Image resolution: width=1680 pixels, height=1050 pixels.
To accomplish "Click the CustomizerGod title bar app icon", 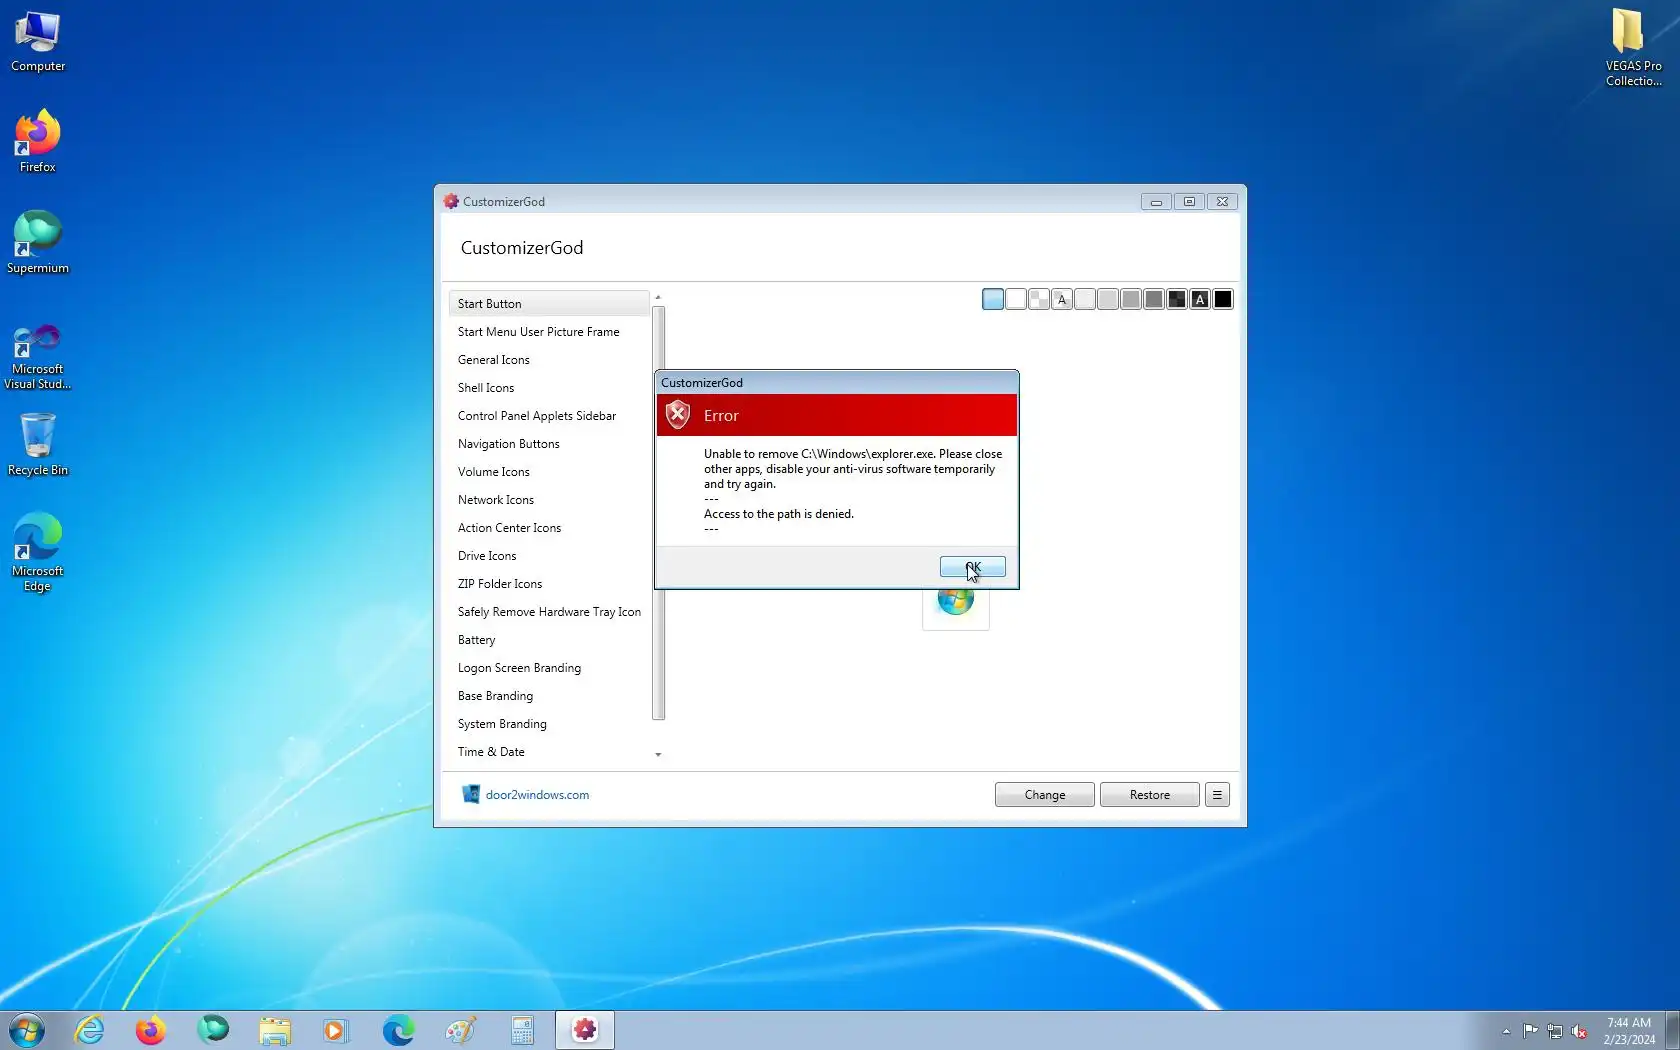I will point(451,201).
